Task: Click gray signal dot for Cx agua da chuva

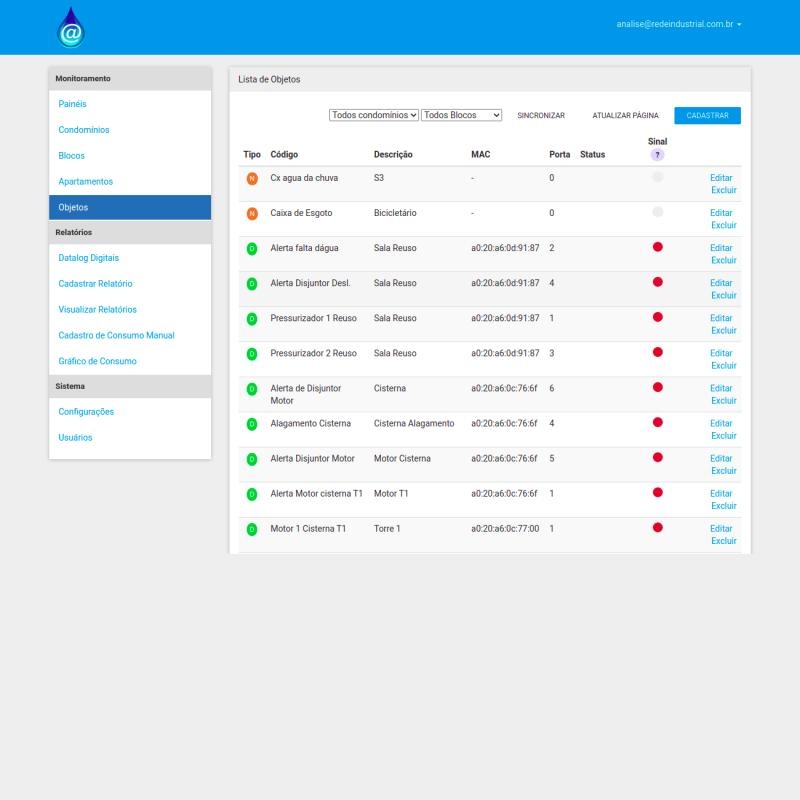Action: [x=657, y=177]
